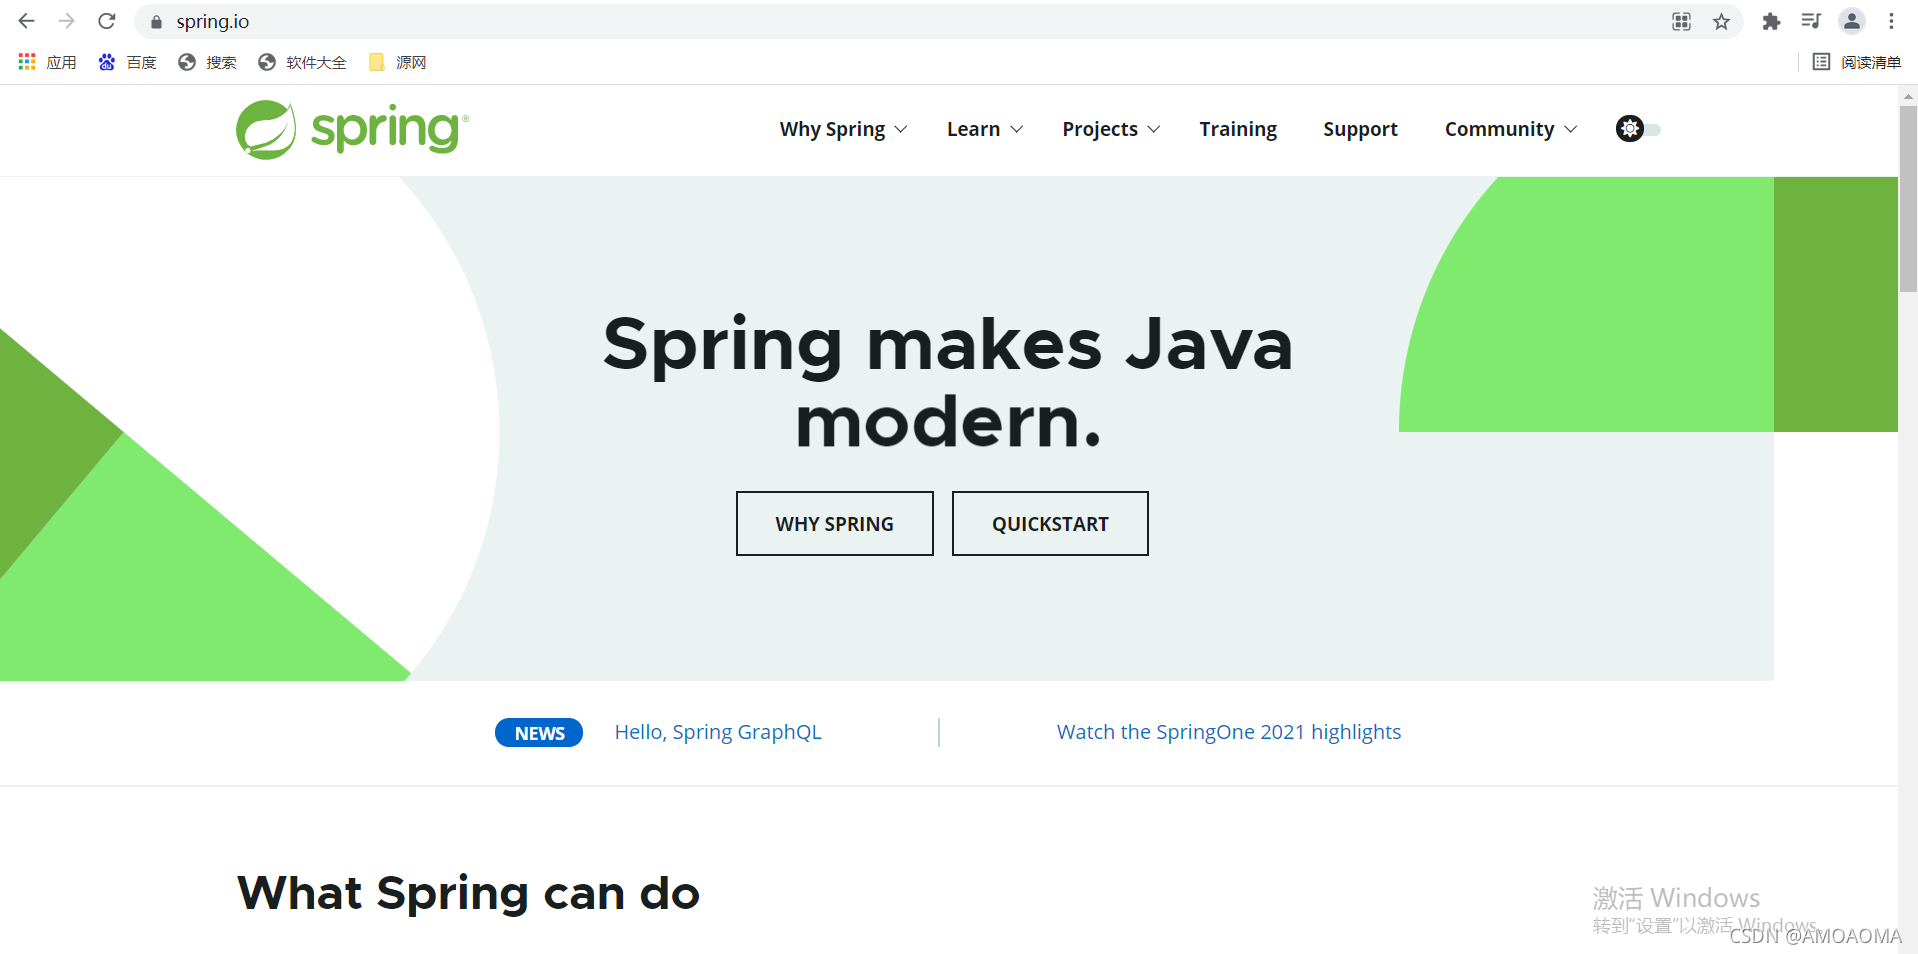Viewport: 1918px width, 954px height.
Task: Click the padlock site security icon
Action: click(x=156, y=22)
